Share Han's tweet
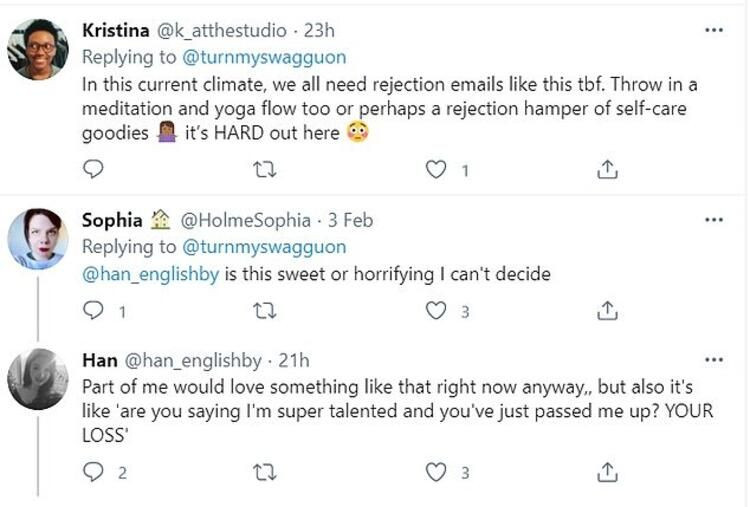The width and height of the screenshot is (750, 507). (607, 472)
